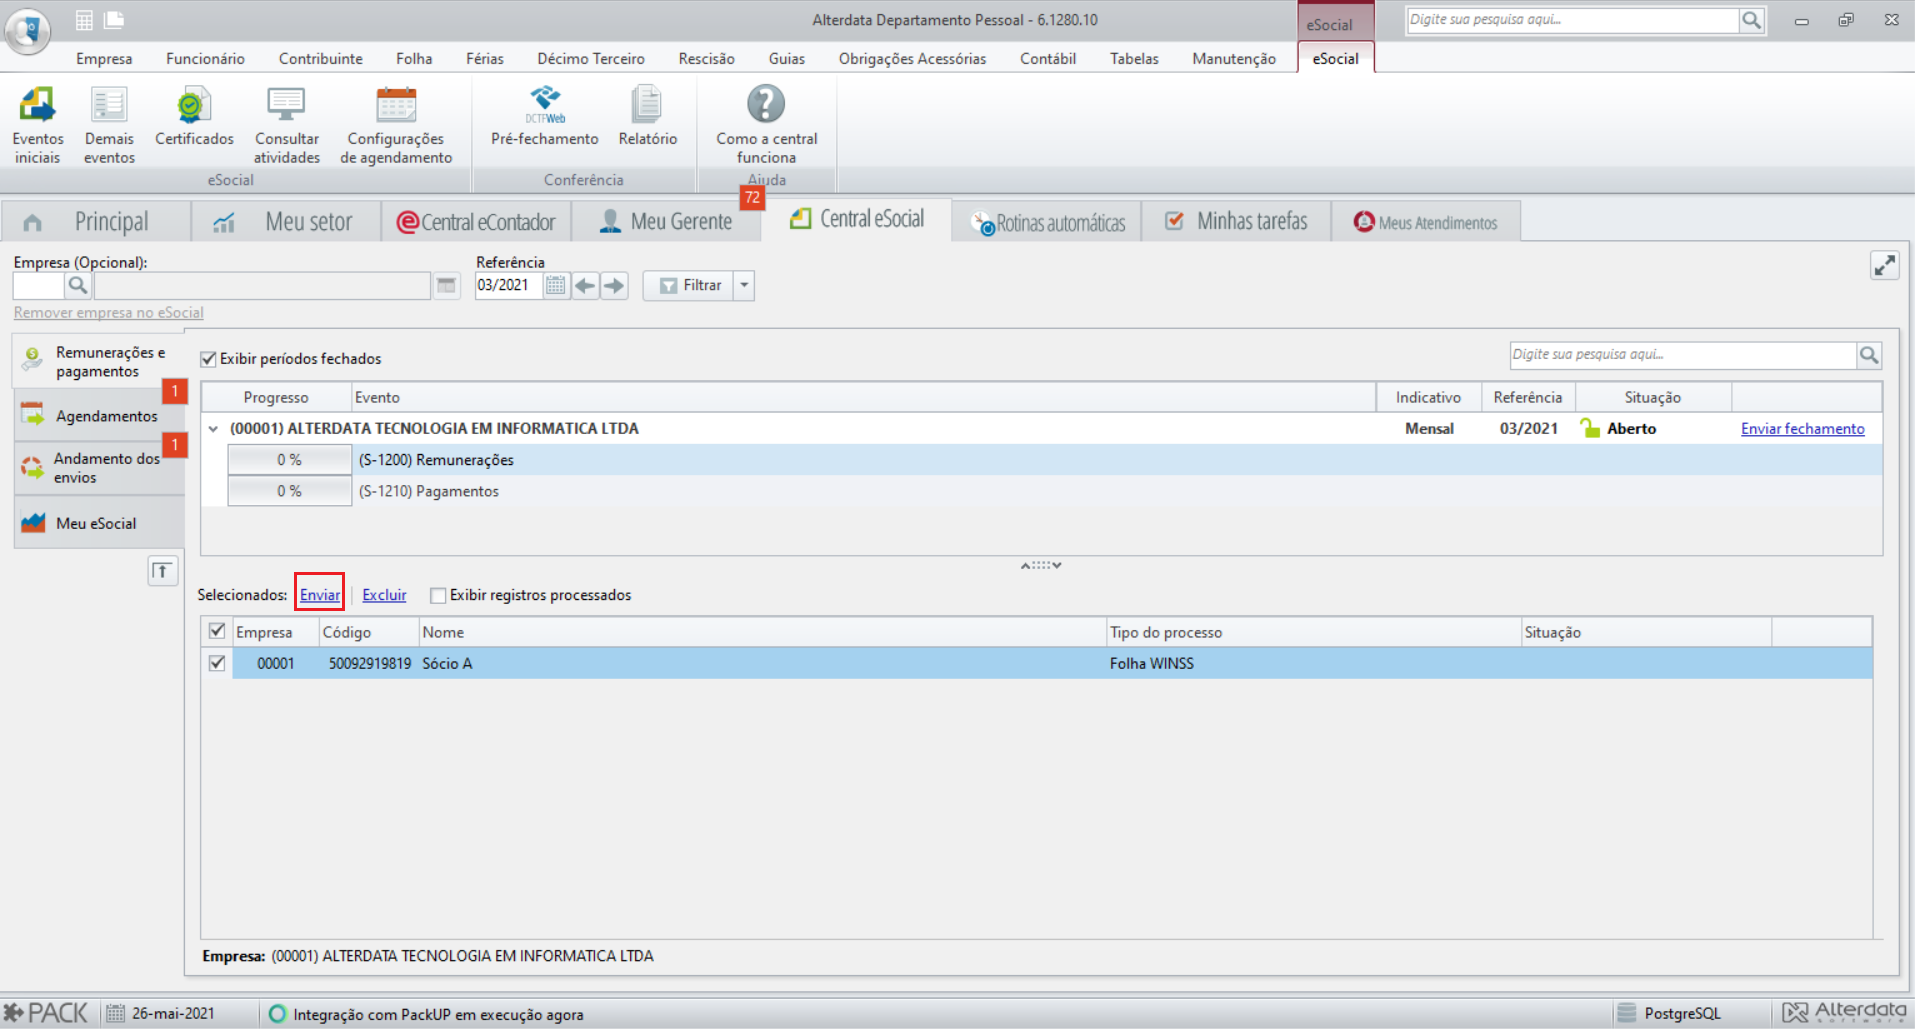The height and width of the screenshot is (1029, 1915).
Task: Open Andamento dos envios sidebar item
Action: tap(98, 468)
